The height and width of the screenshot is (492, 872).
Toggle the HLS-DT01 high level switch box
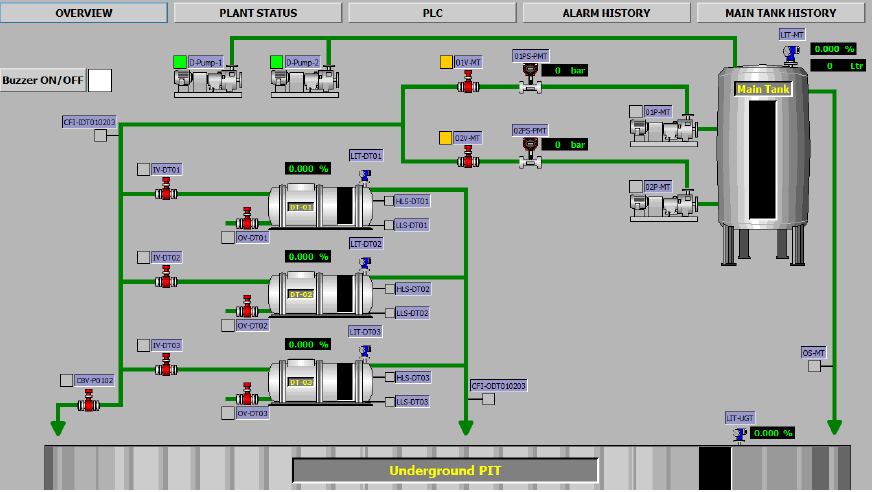coord(389,201)
